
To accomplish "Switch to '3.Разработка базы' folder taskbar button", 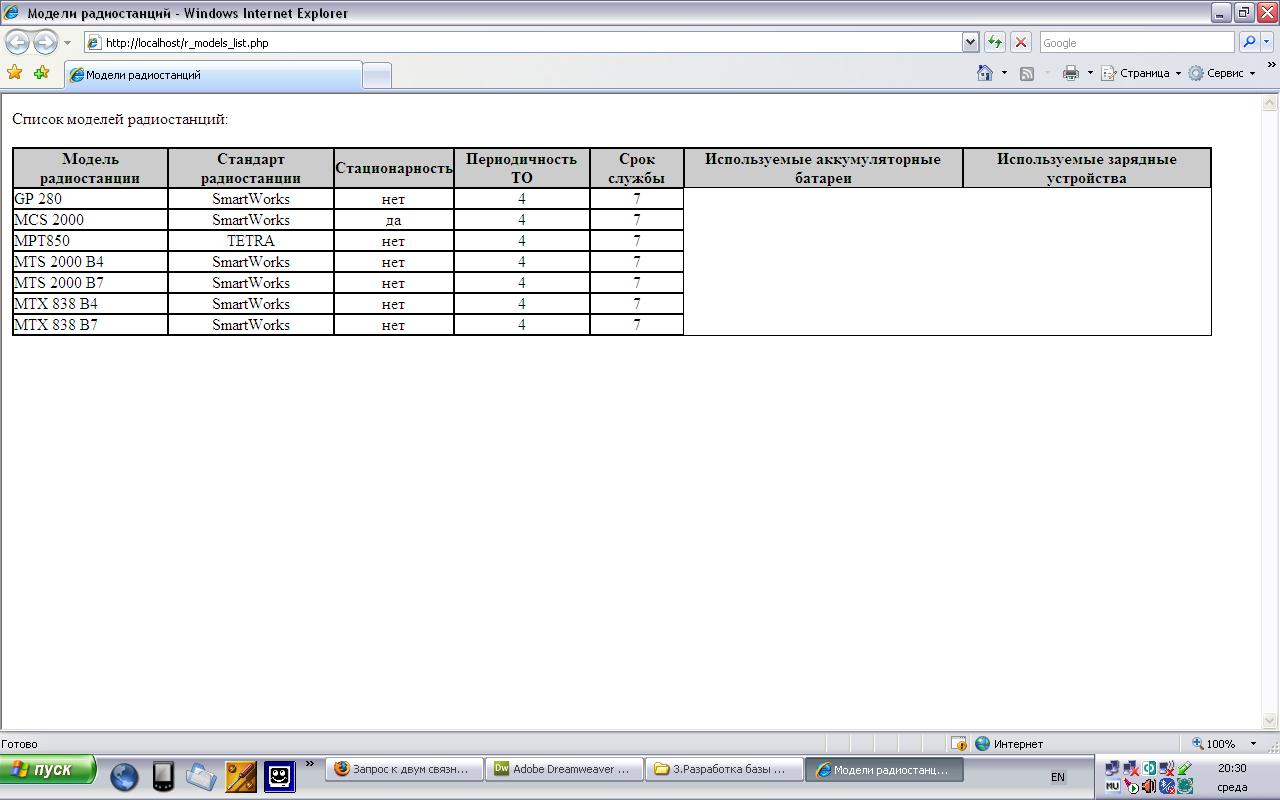I will [724, 770].
